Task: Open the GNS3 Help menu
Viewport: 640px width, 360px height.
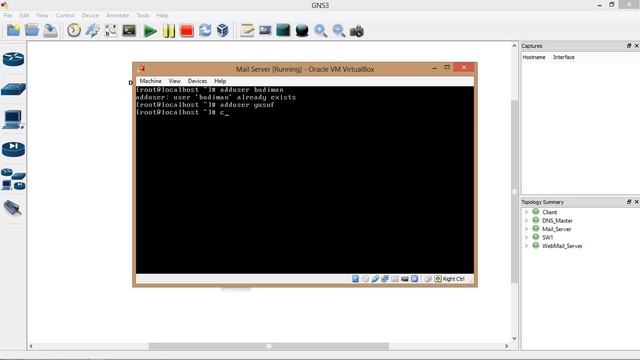Action: click(162, 15)
